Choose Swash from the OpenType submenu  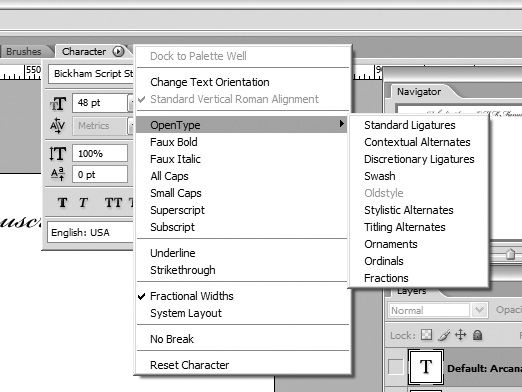point(380,176)
